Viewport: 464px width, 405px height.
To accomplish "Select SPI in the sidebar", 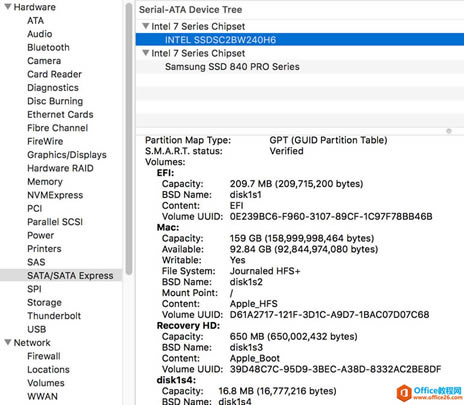I will pyautogui.click(x=34, y=289).
